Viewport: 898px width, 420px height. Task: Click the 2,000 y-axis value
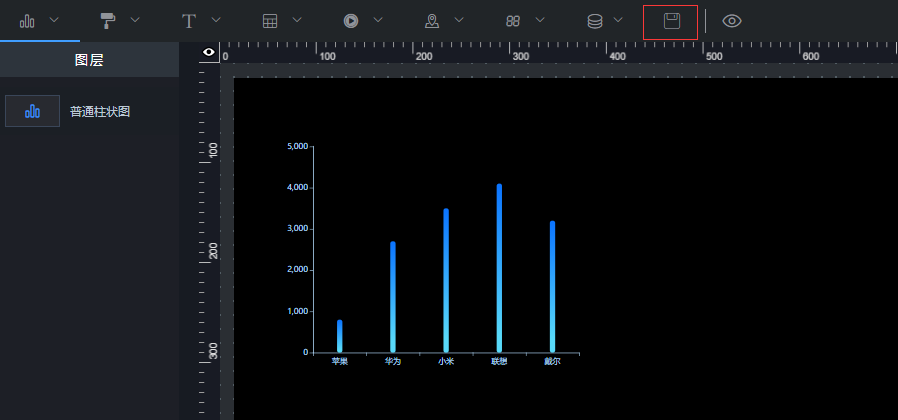click(297, 270)
